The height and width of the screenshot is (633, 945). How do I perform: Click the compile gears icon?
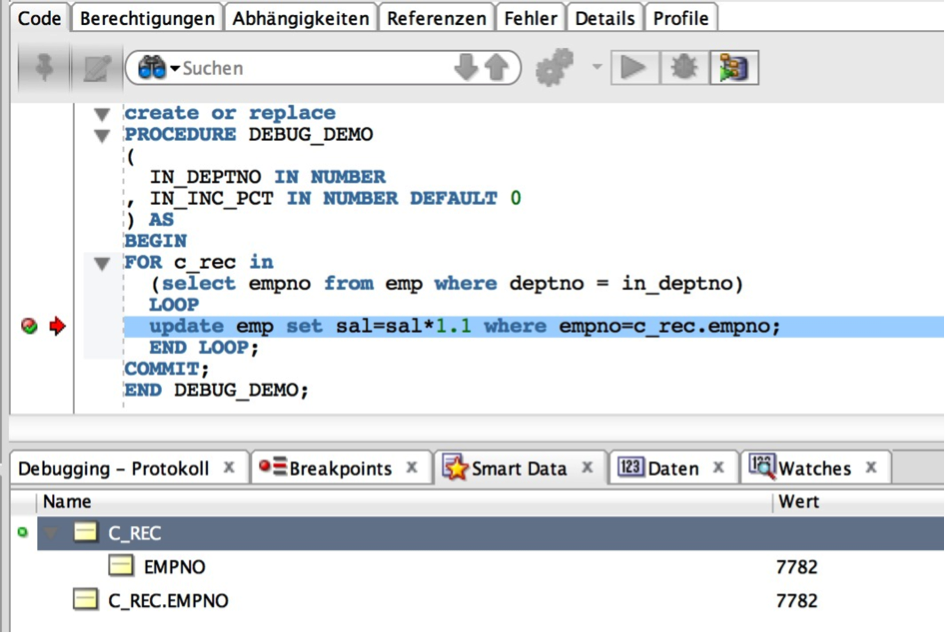click(554, 67)
